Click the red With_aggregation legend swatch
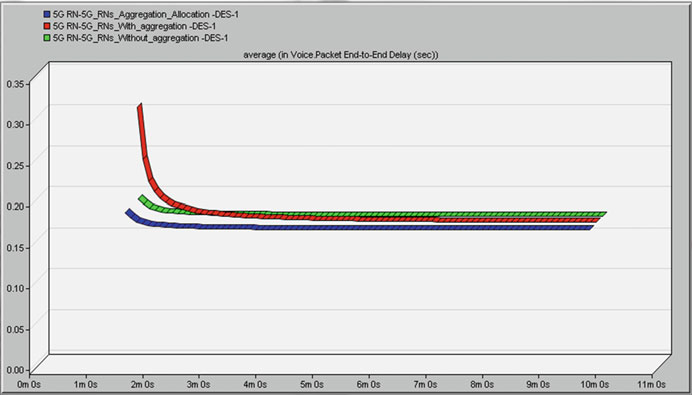692x395 pixels. point(47,26)
